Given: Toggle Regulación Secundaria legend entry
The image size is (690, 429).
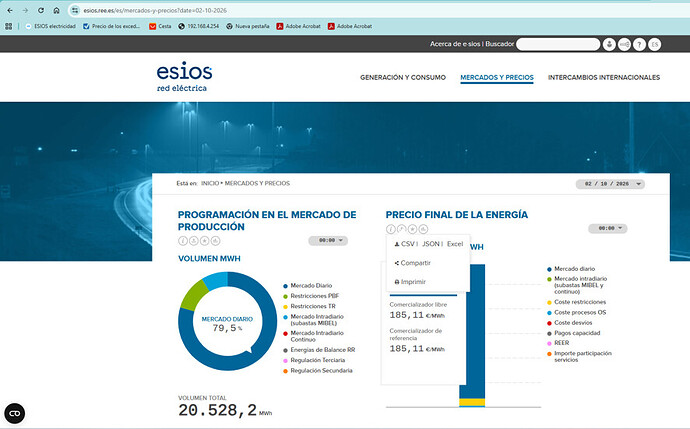Looking at the screenshot, I should 318,371.
